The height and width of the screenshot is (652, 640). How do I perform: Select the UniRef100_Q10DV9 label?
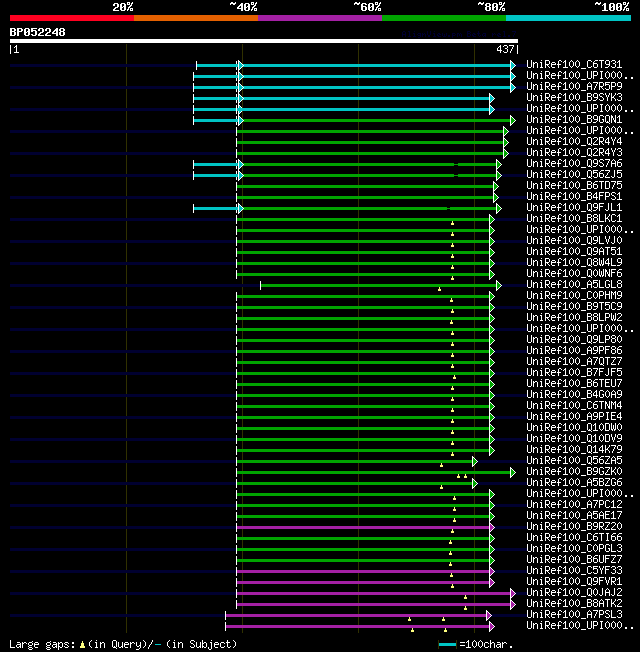[x=574, y=438]
